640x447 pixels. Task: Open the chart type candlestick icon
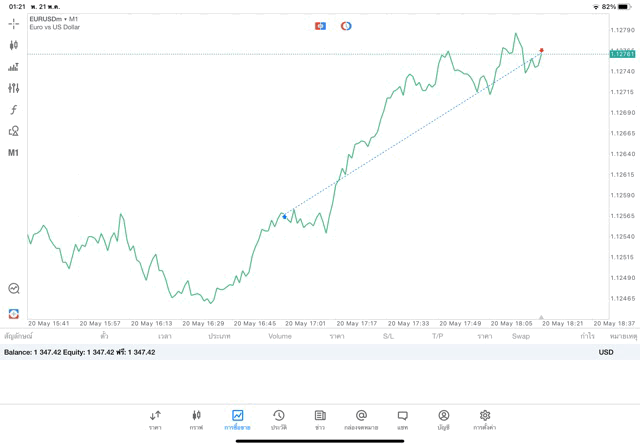pyautogui.click(x=13, y=45)
